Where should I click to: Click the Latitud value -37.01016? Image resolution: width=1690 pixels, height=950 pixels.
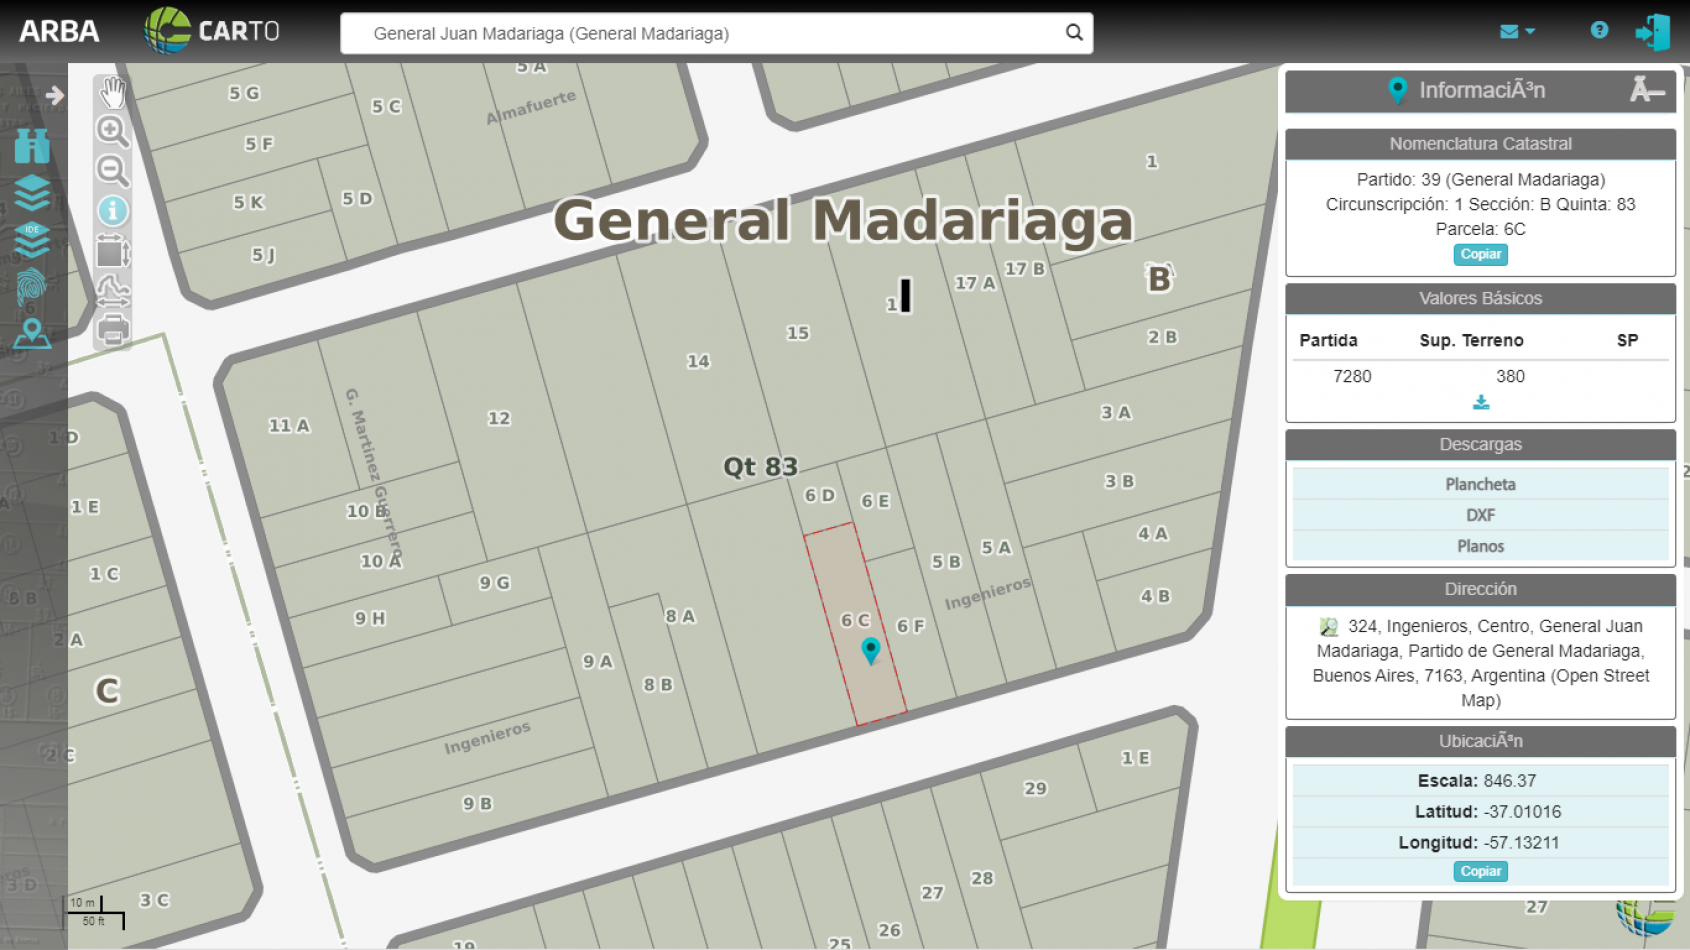(x=1522, y=812)
